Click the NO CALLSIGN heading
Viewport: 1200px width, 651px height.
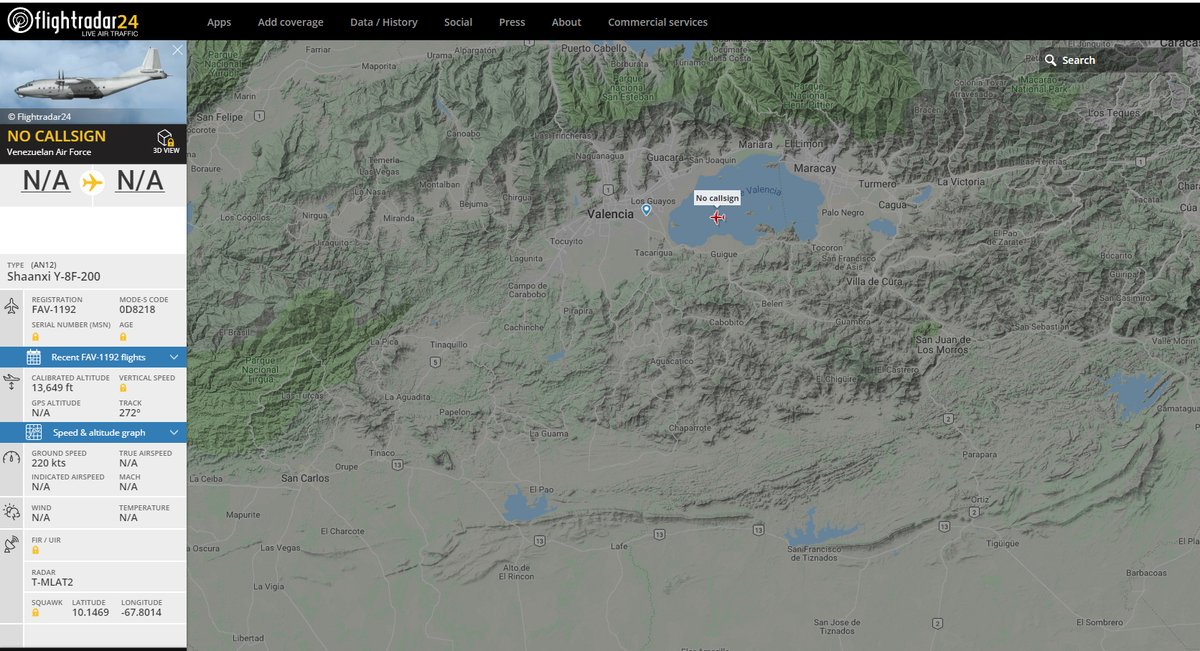pos(56,136)
